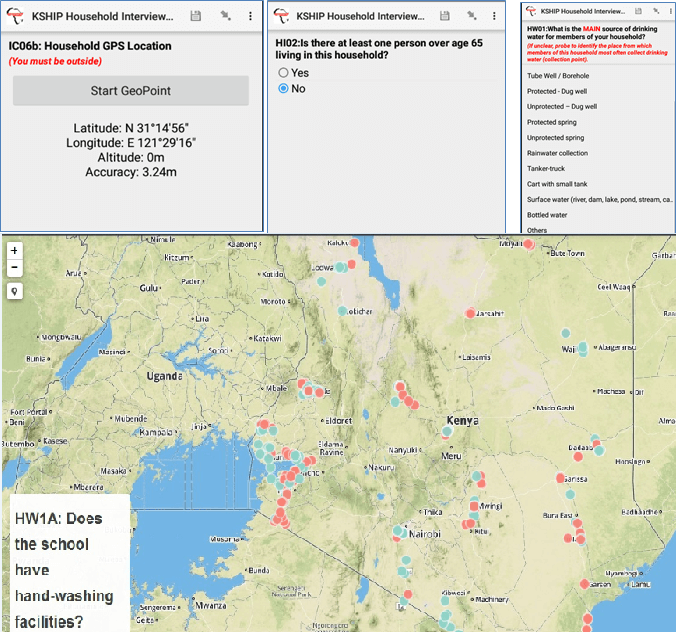677x632 pixels.
Task: Open three-dot overflow menu in GPS Location form
Action: tap(250, 16)
